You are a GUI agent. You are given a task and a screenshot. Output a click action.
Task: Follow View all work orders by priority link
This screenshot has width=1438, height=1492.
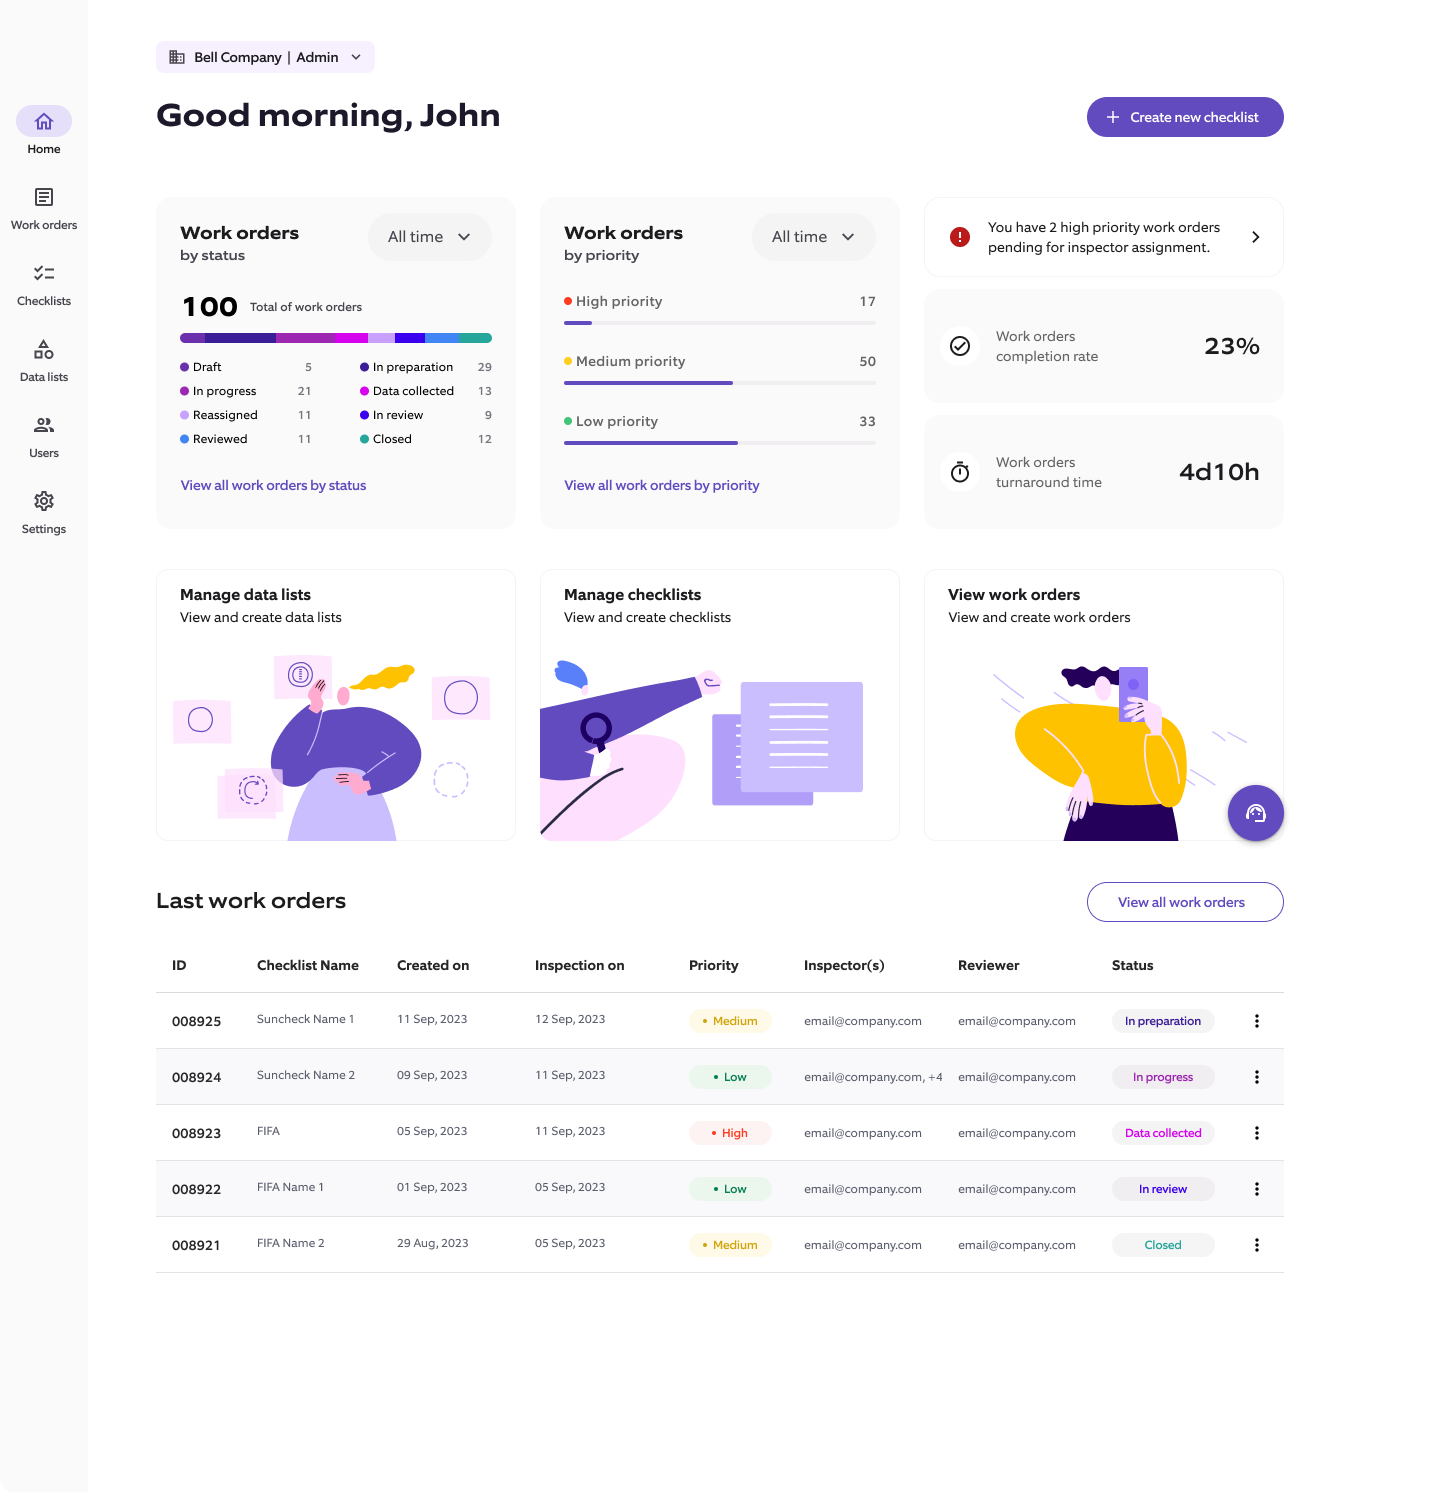click(661, 485)
